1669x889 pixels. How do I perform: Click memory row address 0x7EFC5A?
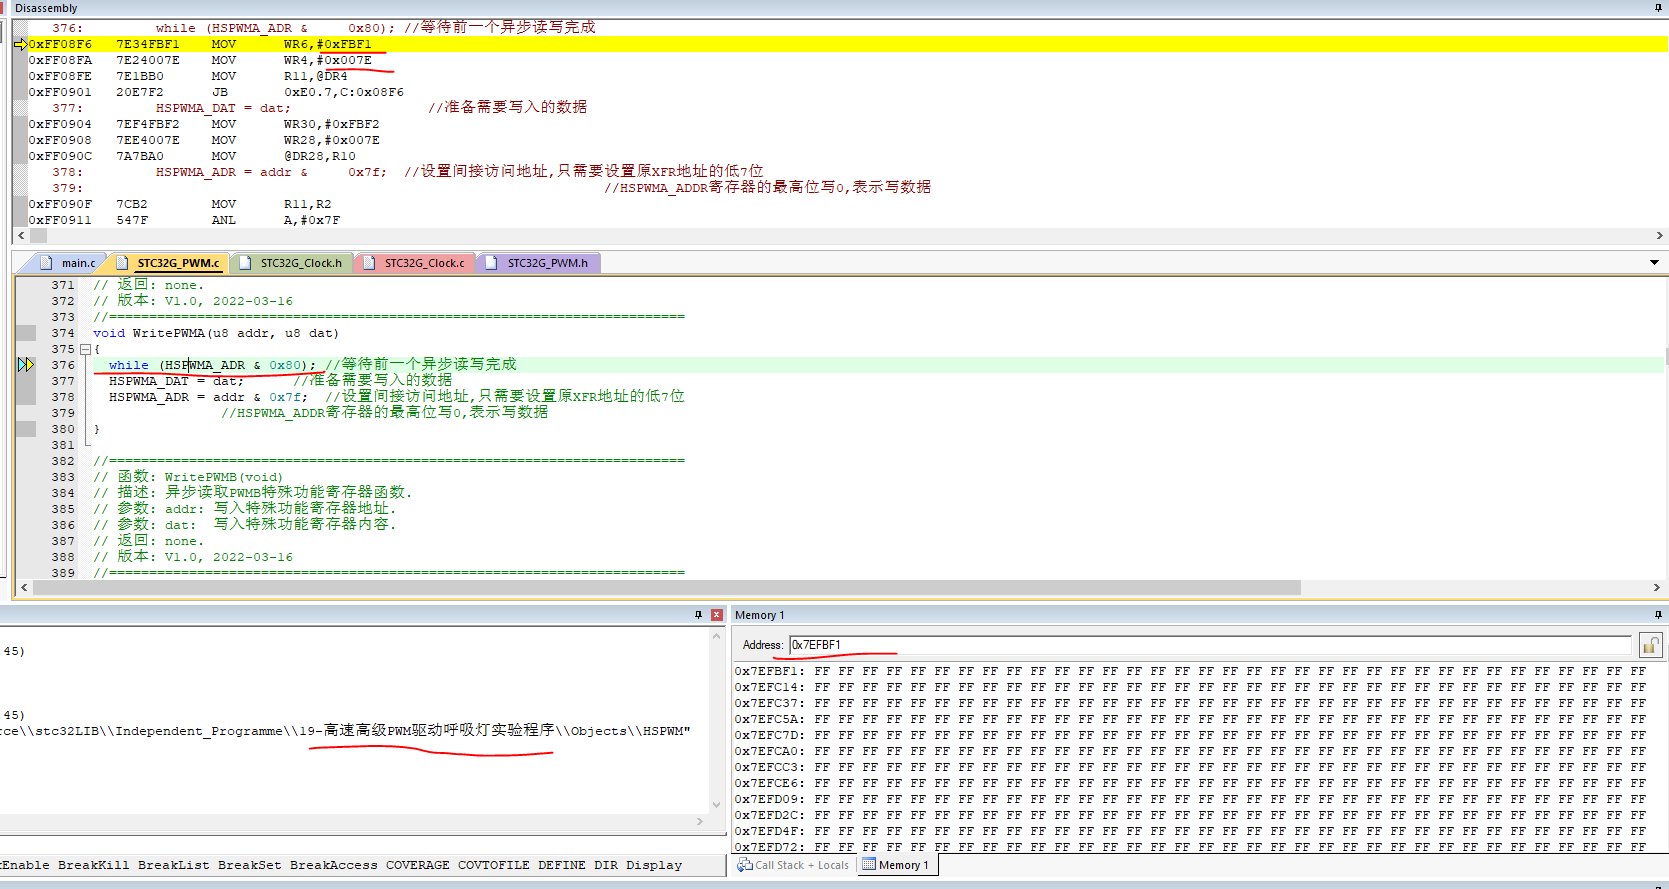(x=769, y=719)
